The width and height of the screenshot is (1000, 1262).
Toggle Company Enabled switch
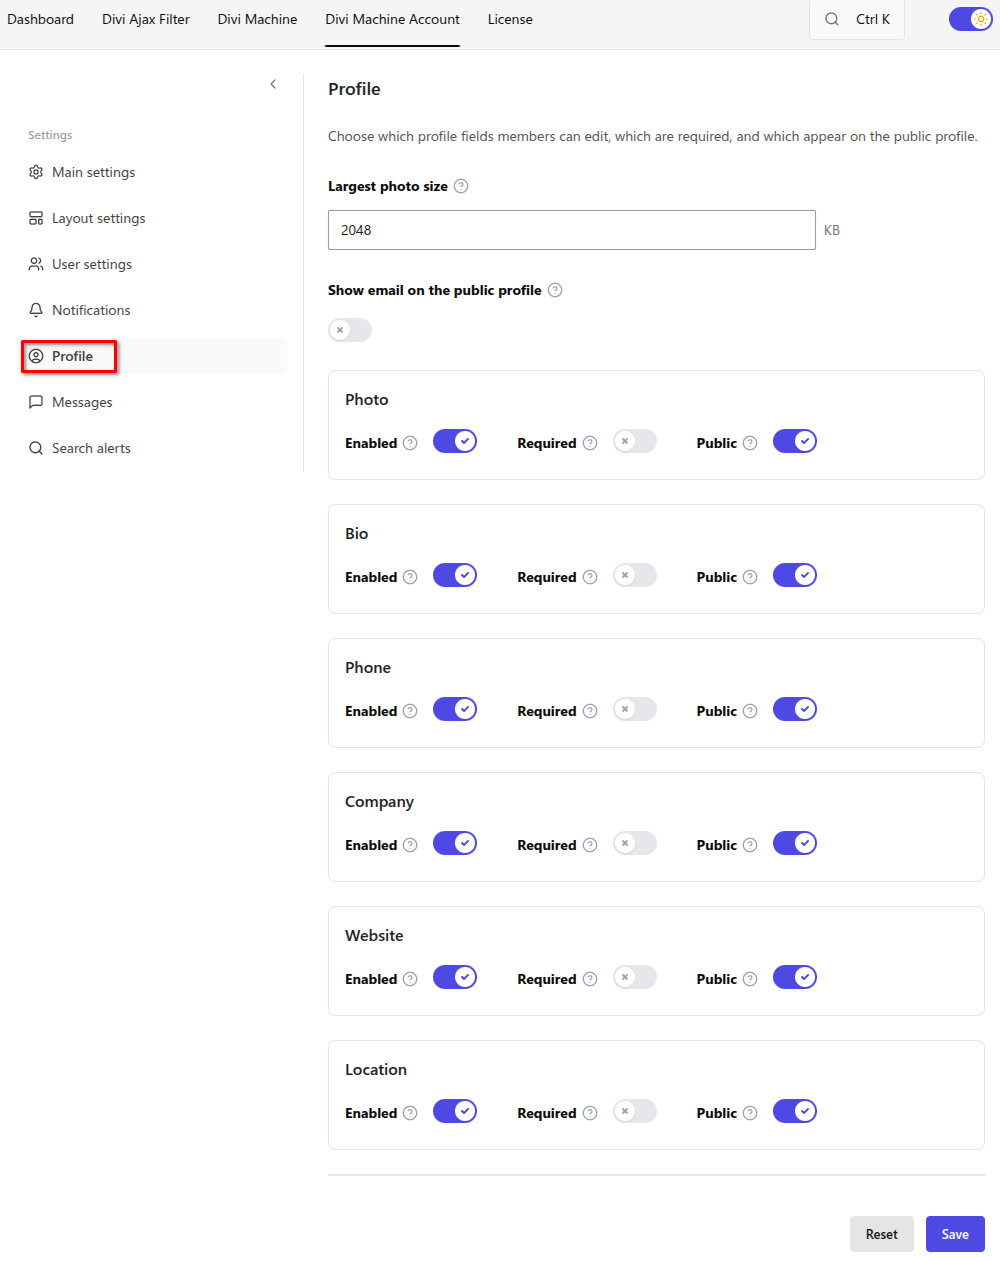click(455, 843)
